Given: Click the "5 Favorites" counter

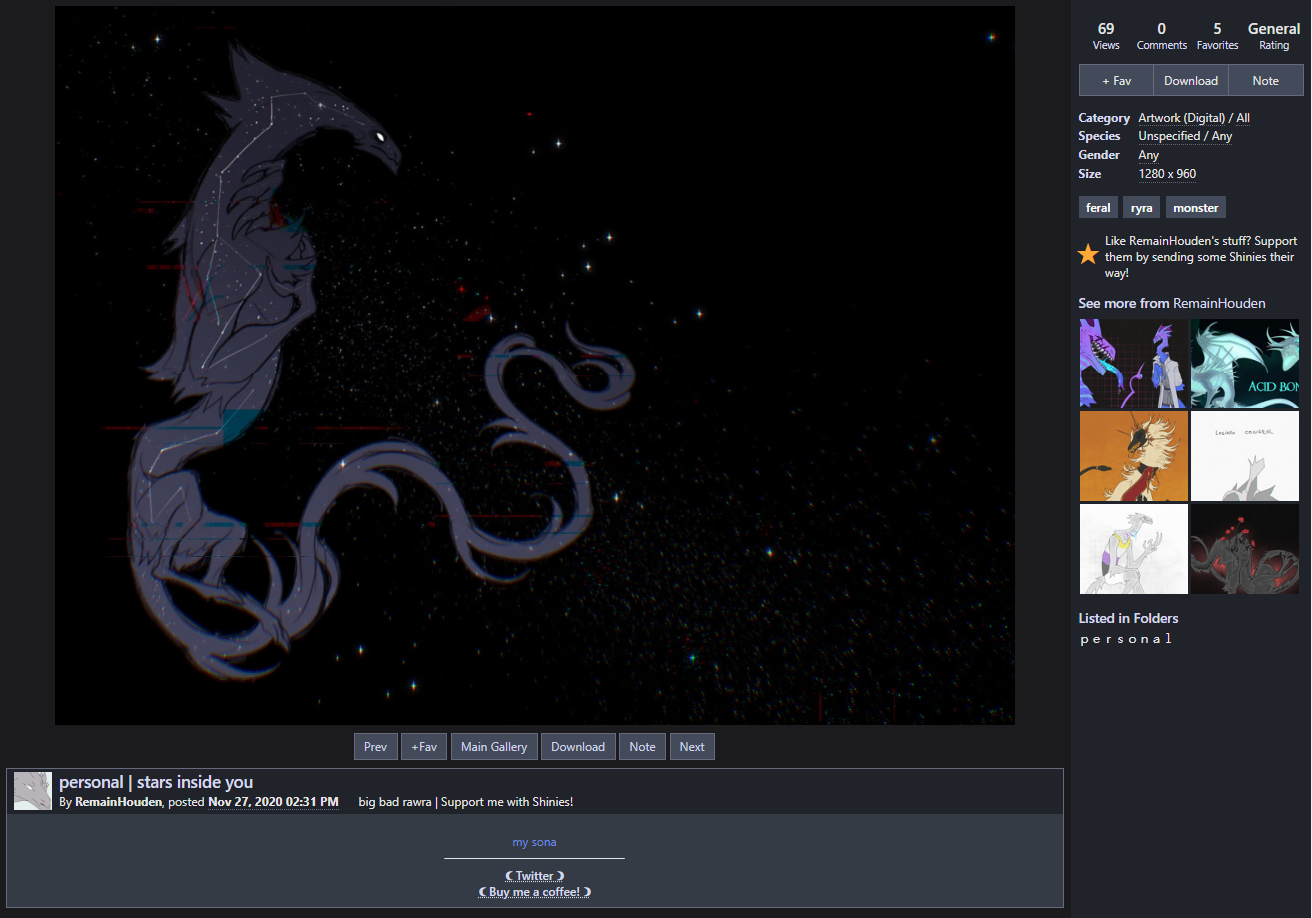Looking at the screenshot, I should coord(1217,36).
